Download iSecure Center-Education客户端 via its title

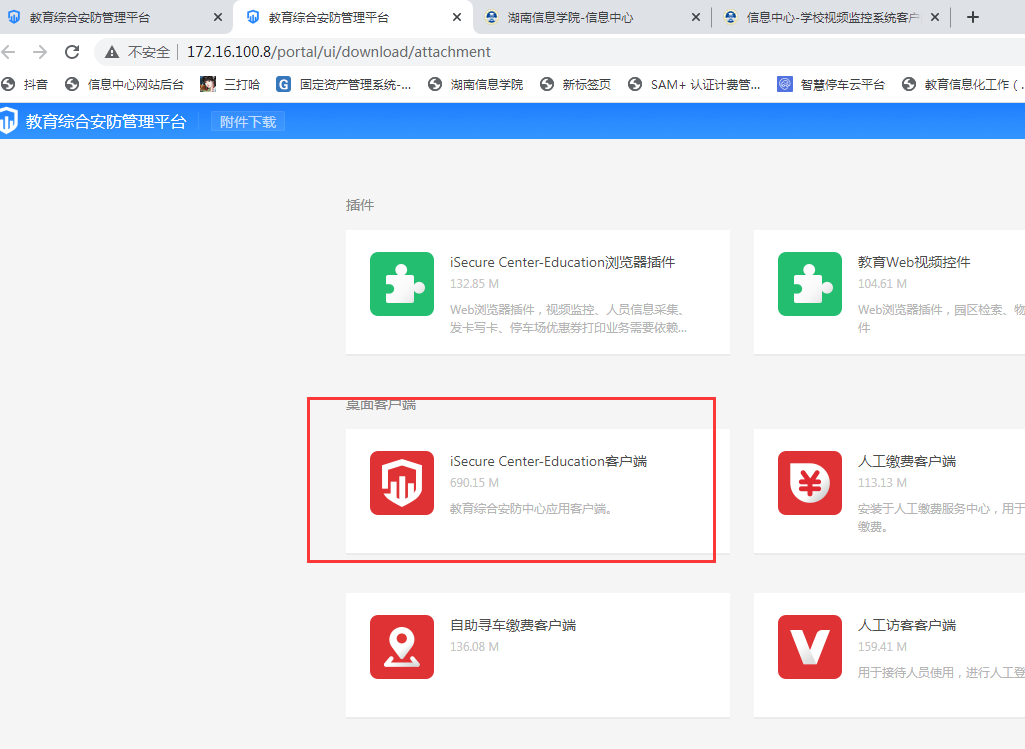coord(548,461)
